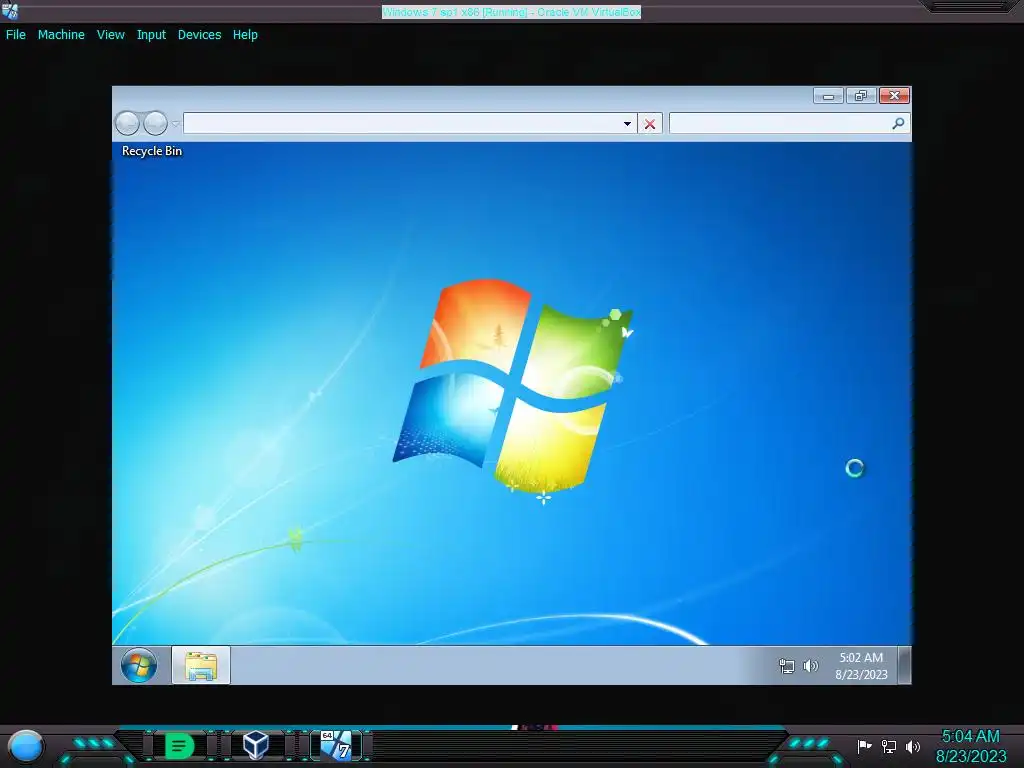Viewport: 1024px width, 768px height.
Task: Click guest network tray icon
Action: tap(787, 666)
